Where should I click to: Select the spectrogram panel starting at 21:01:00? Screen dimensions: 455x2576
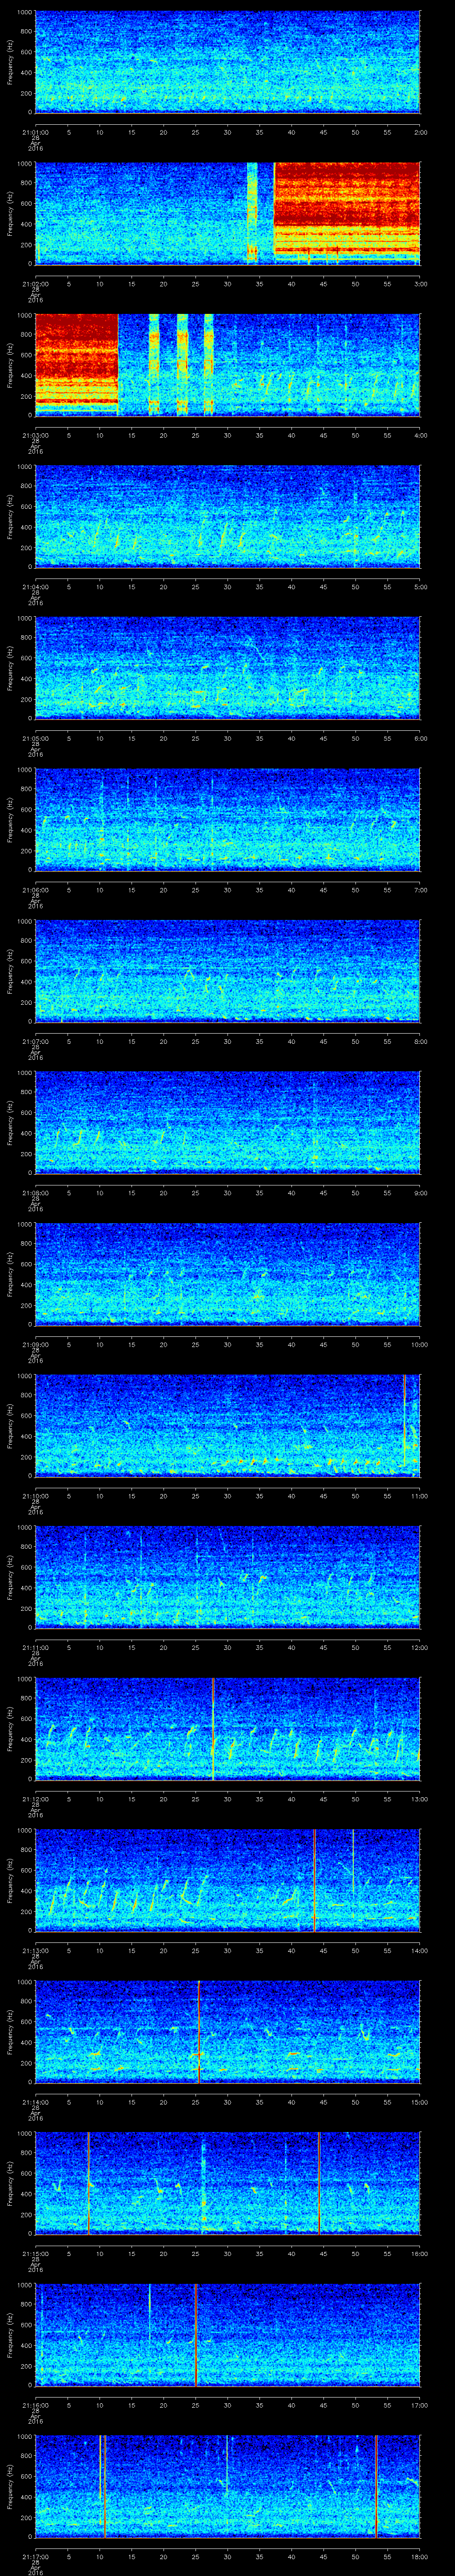point(227,62)
